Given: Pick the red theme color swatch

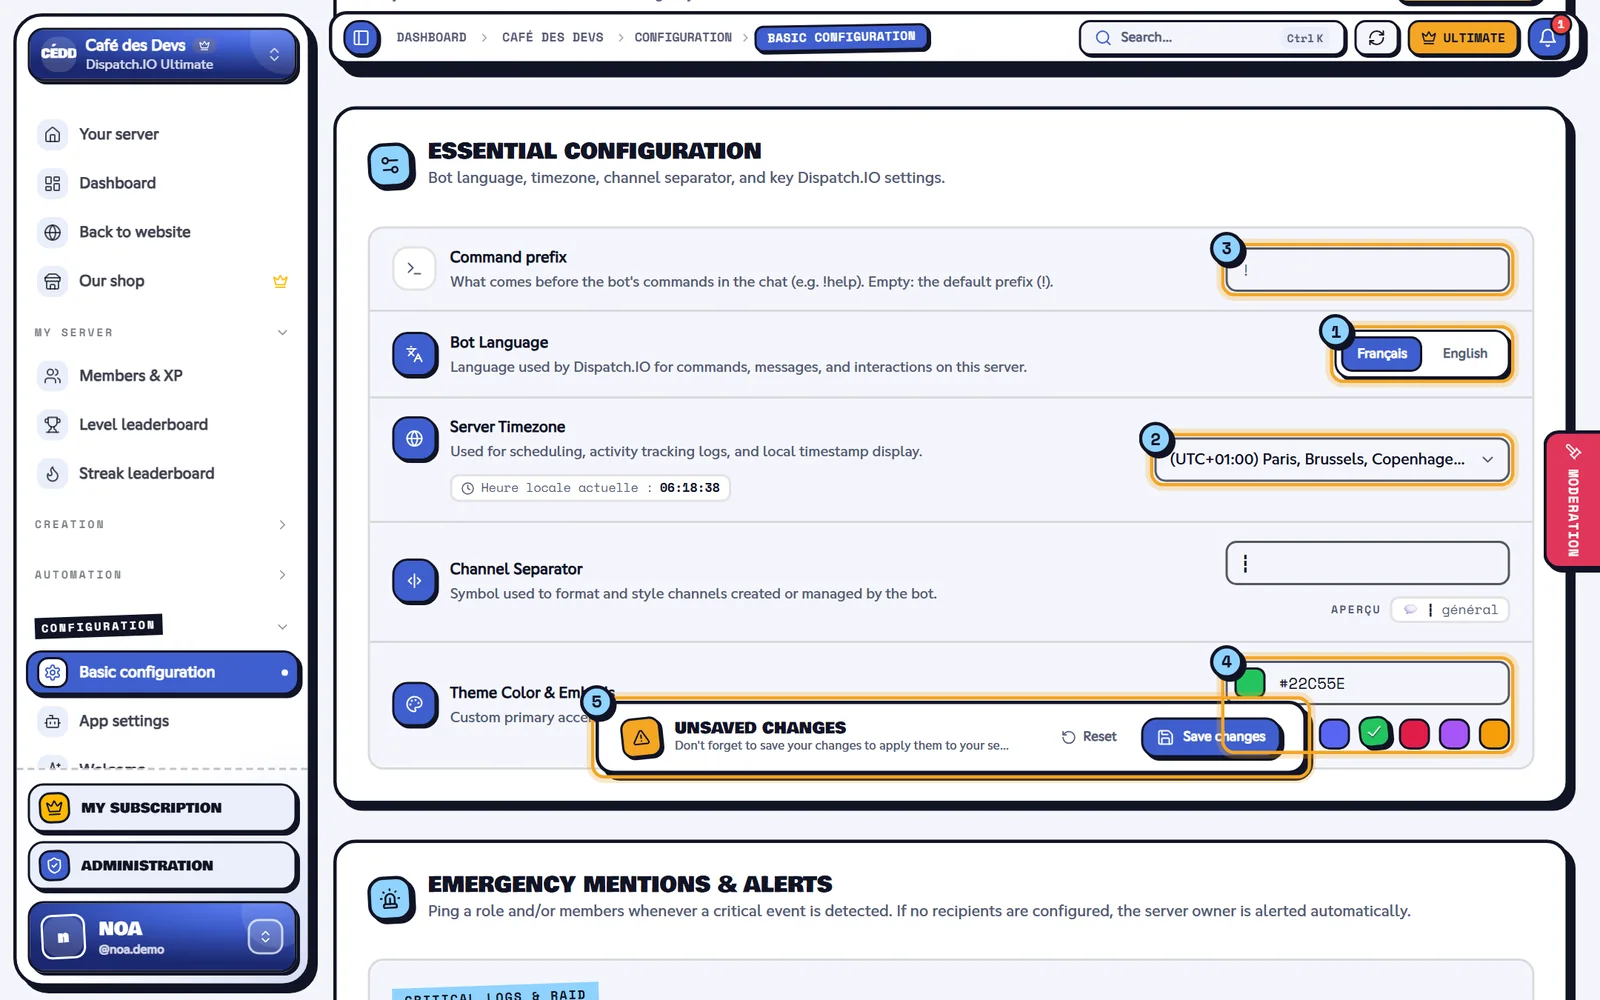Looking at the screenshot, I should click(x=1414, y=734).
